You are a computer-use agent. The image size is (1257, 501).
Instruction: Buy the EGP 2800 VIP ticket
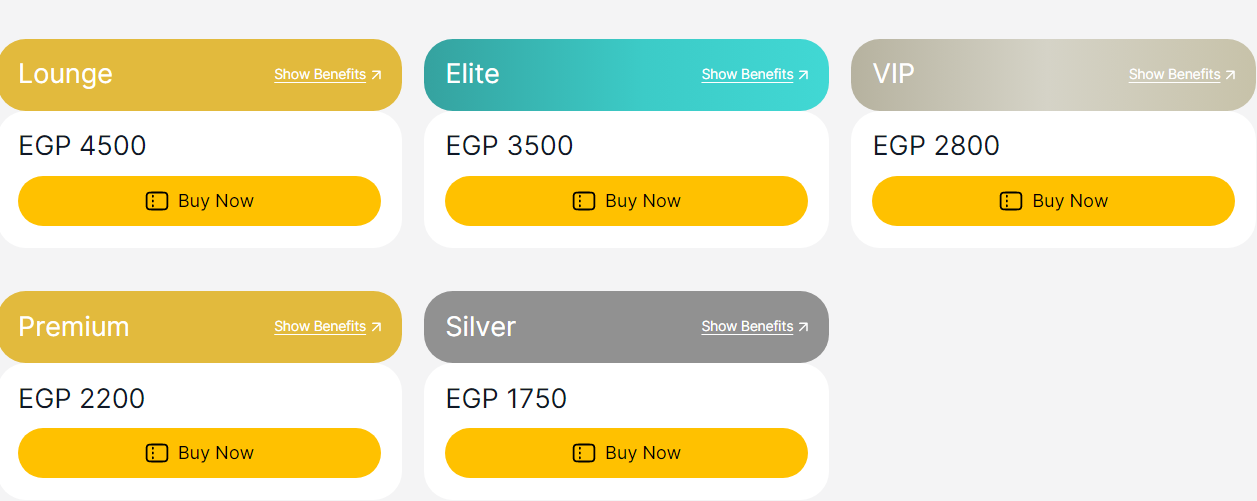pos(1053,201)
